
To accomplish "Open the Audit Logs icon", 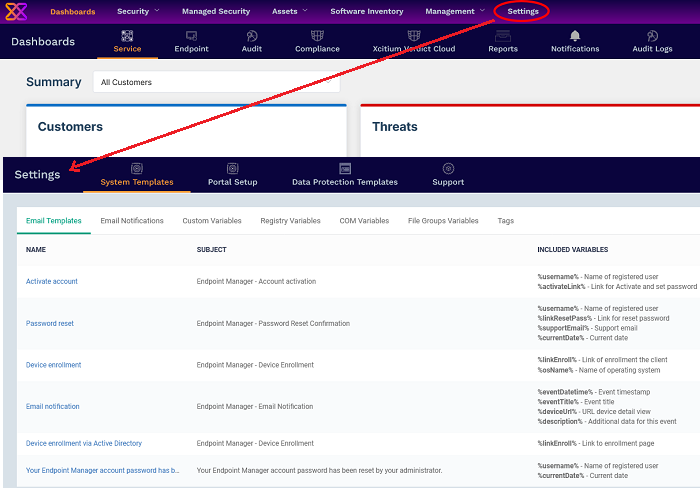I will point(652,36).
